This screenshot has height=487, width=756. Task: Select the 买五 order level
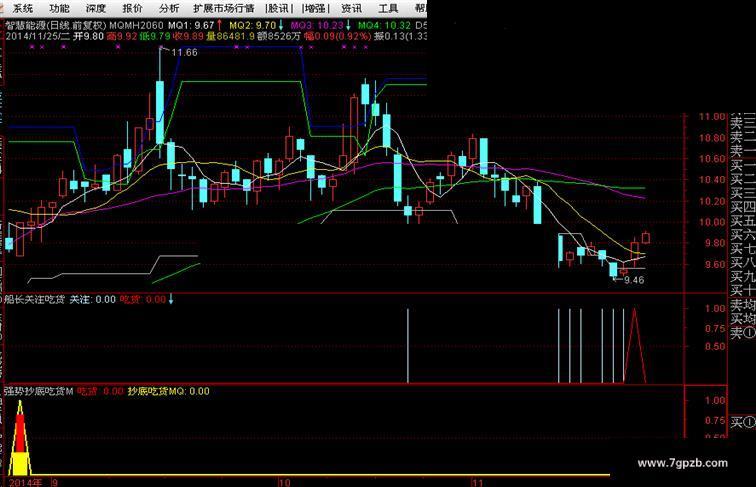[x=742, y=221]
